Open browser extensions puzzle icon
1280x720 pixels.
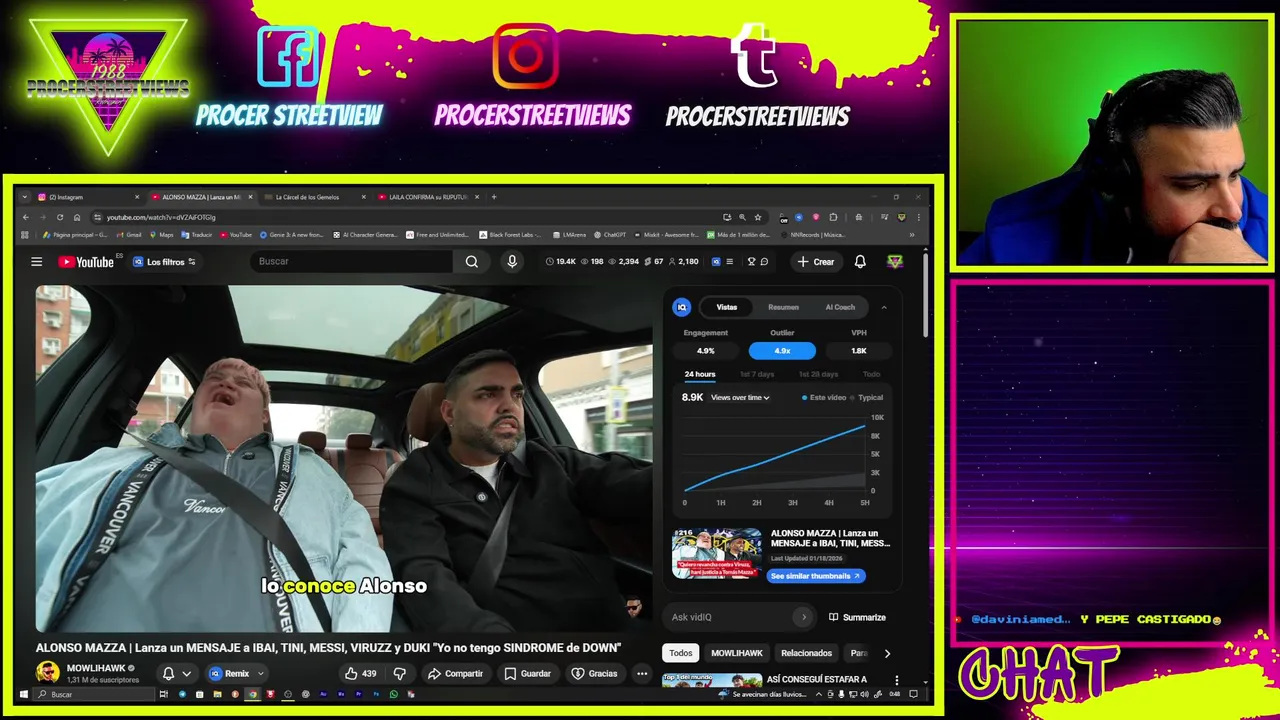(833, 217)
